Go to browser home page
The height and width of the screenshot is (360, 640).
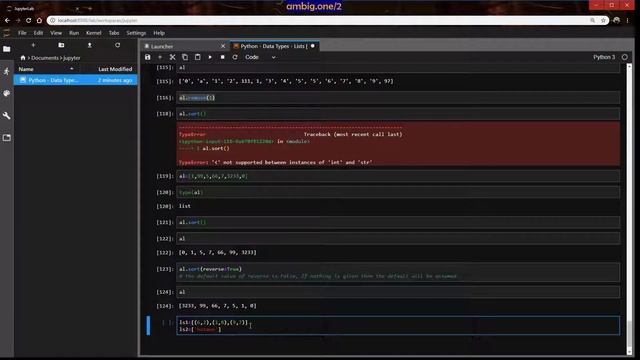39,20
